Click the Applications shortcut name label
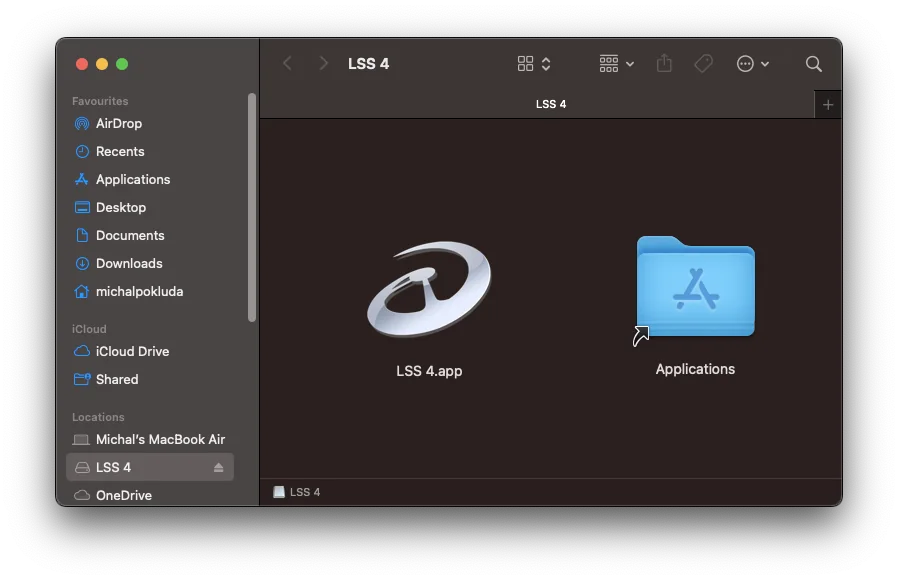Image resolution: width=898 pixels, height=580 pixels. [695, 369]
